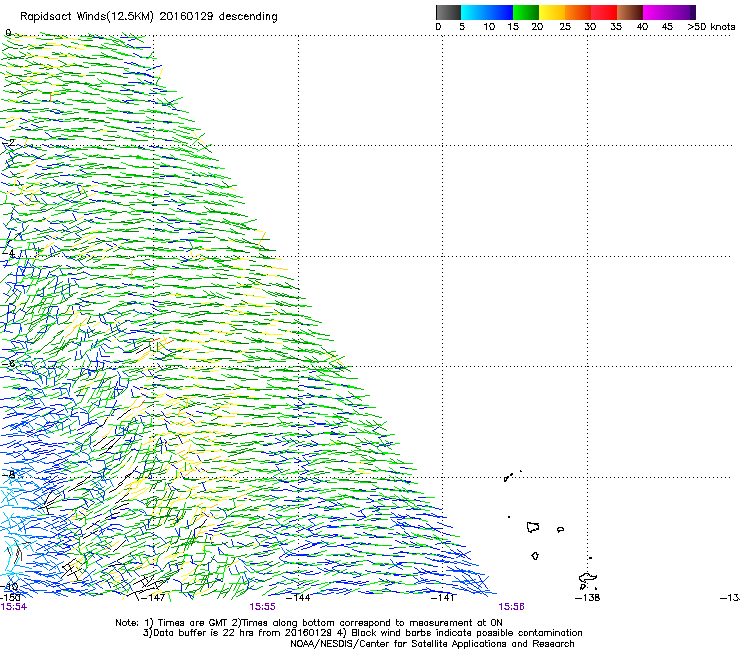Click the latitude label -8
The image size is (740, 650).
pos(8,475)
